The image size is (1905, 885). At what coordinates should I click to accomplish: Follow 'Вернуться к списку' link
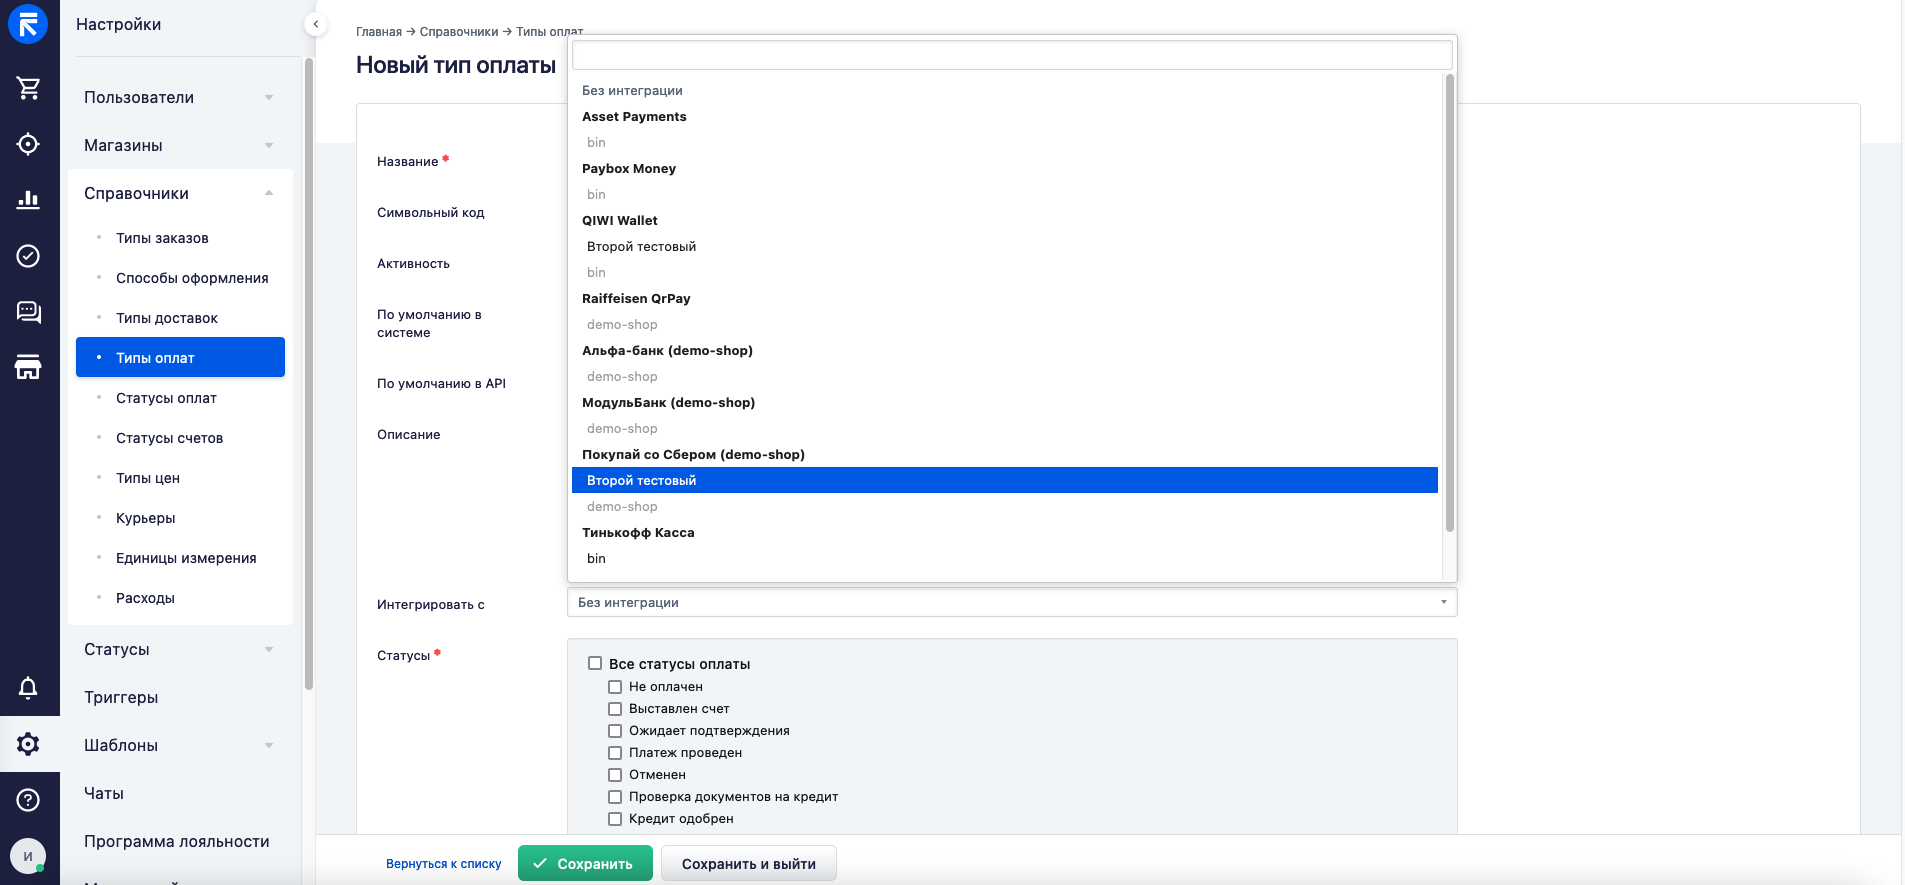pos(444,864)
